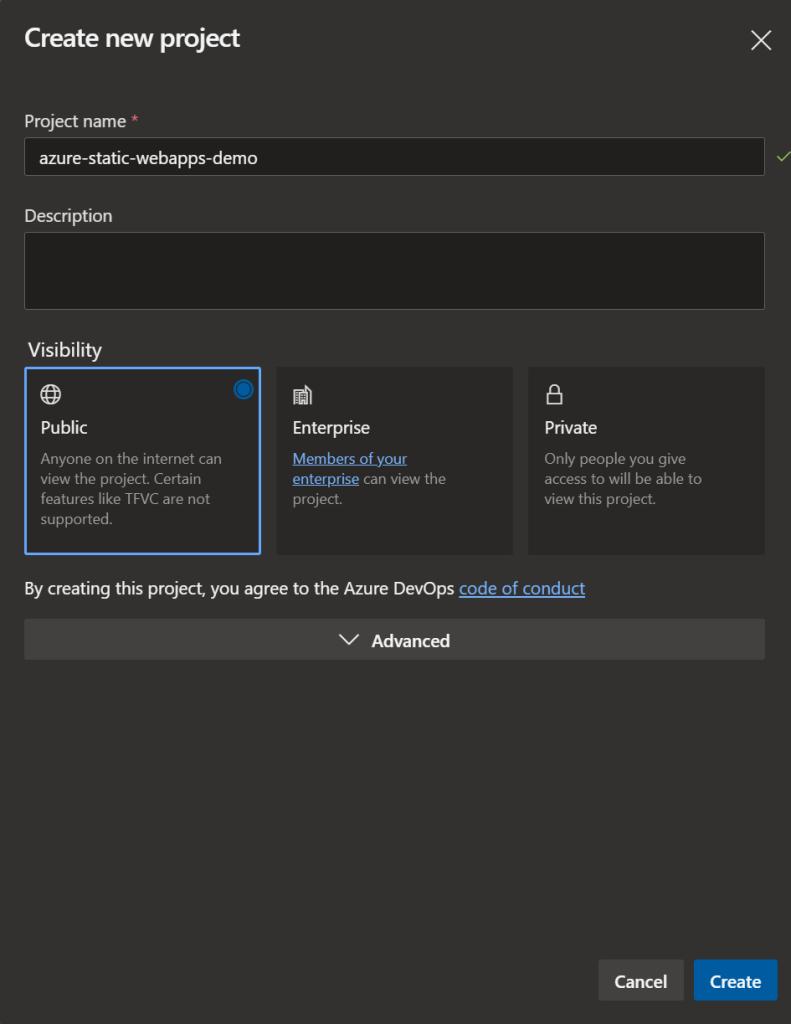Click the Create button
The image size is (791, 1024).
click(735, 980)
